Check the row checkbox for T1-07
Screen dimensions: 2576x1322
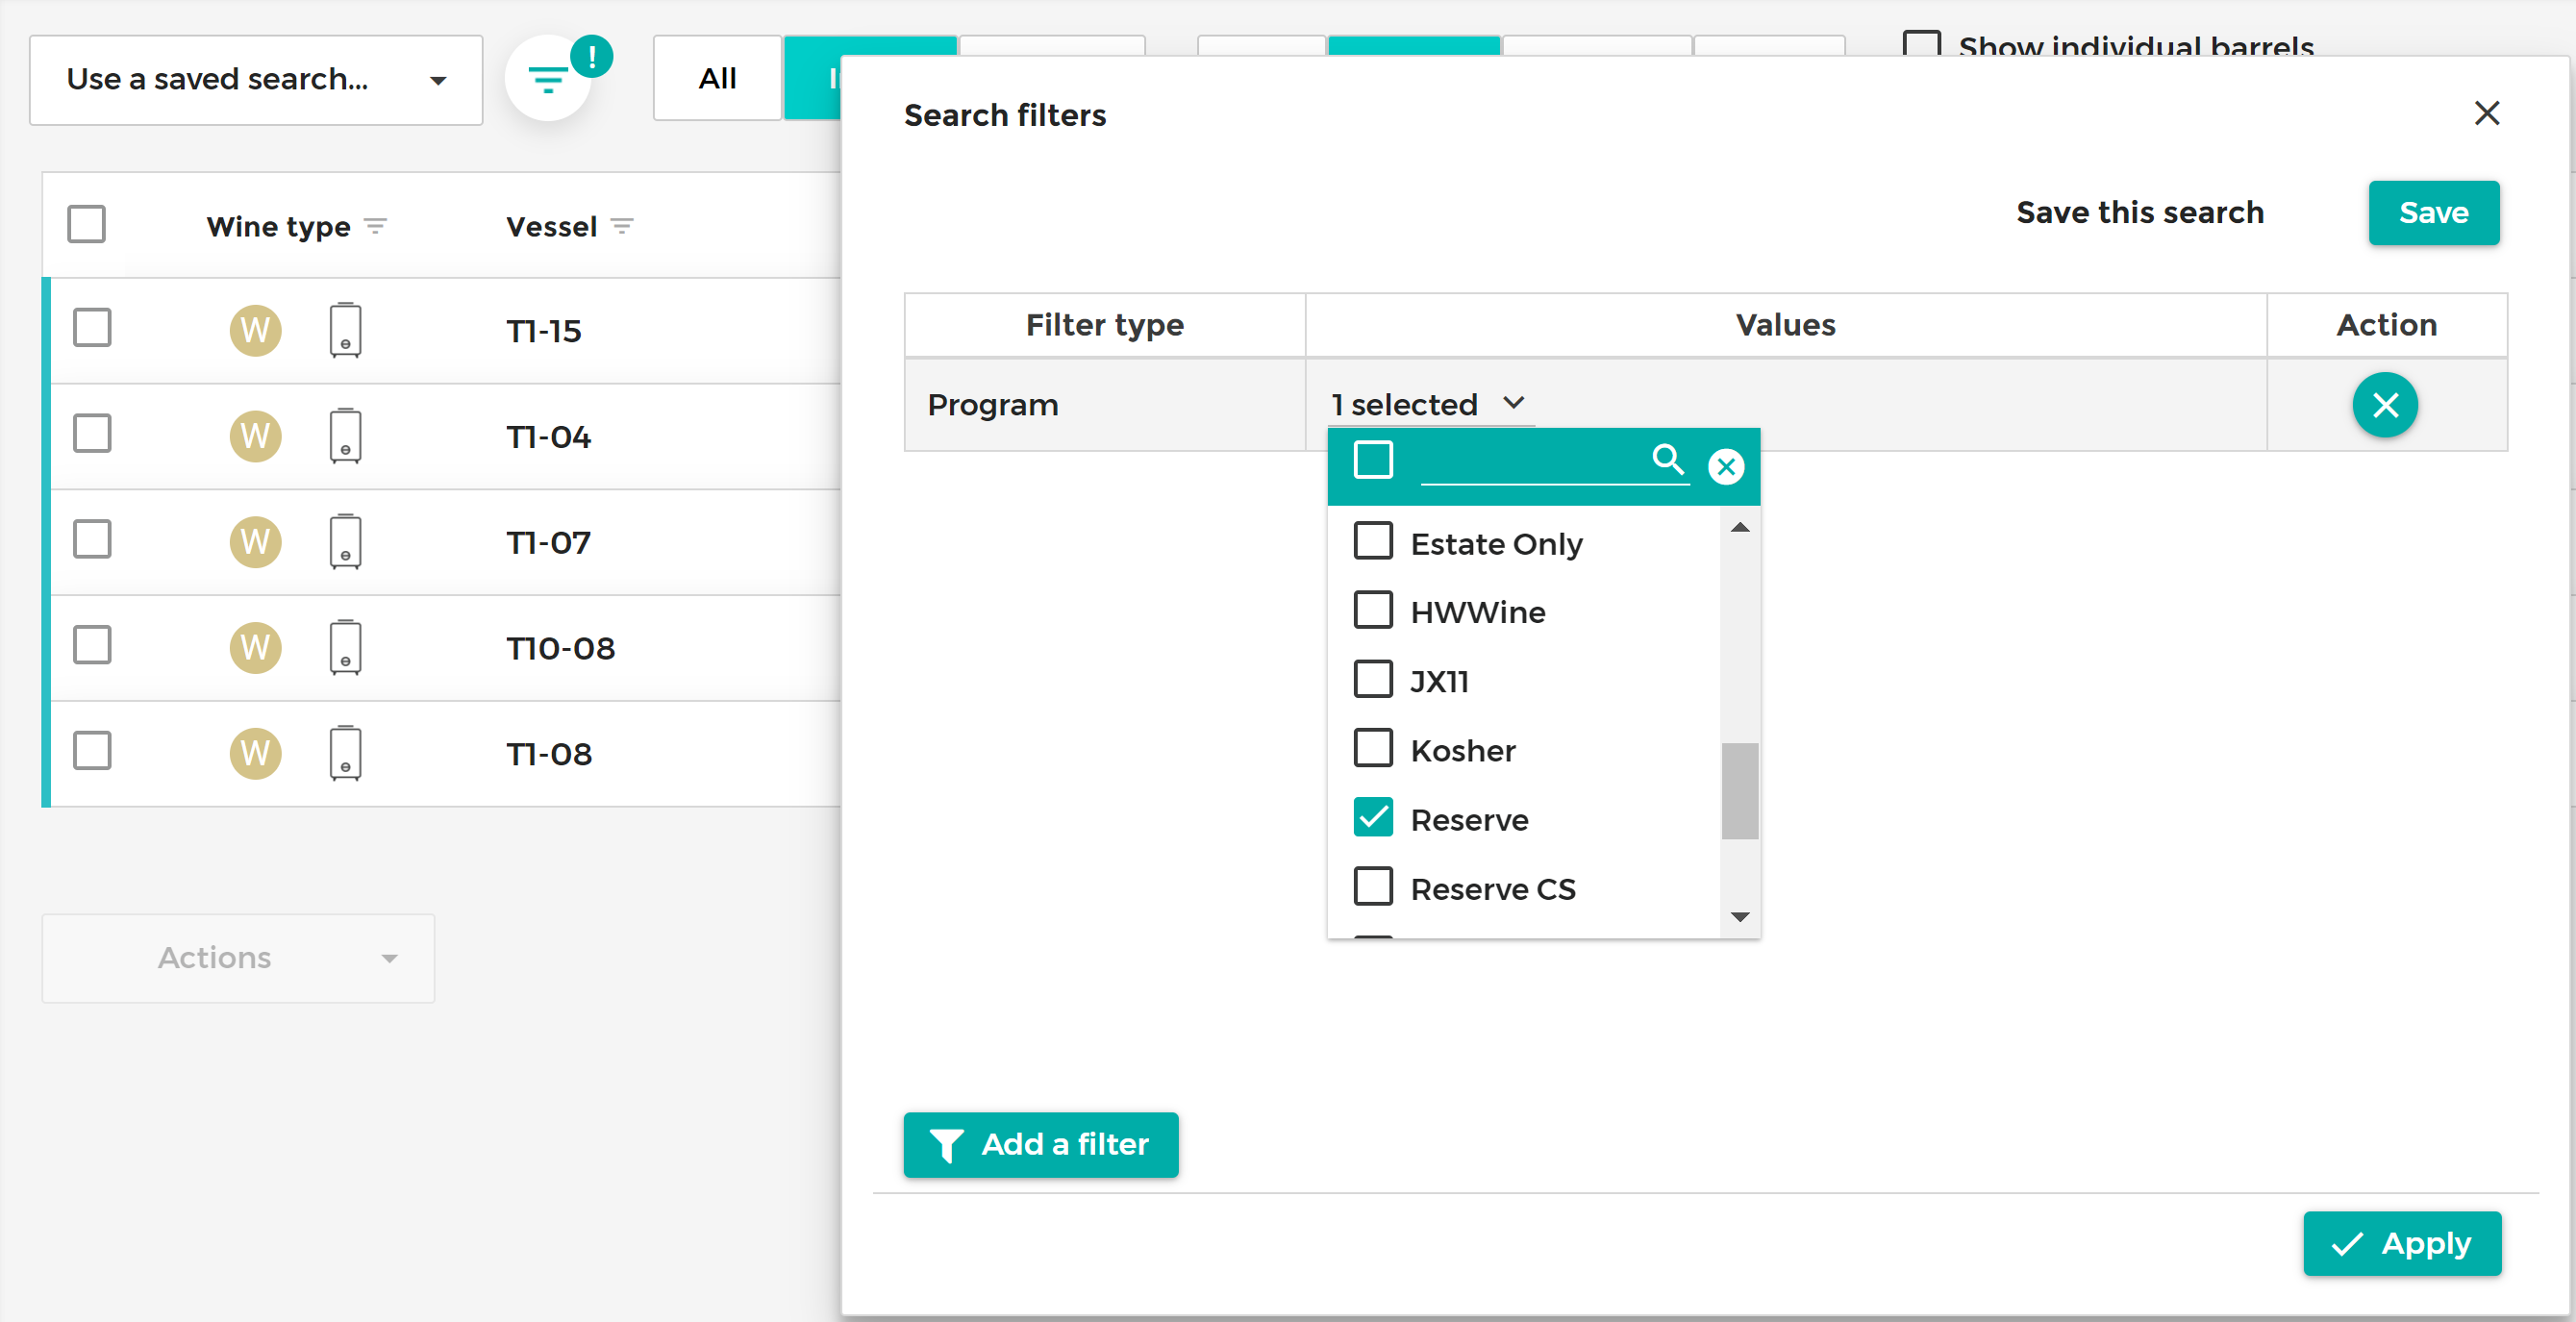(x=92, y=539)
